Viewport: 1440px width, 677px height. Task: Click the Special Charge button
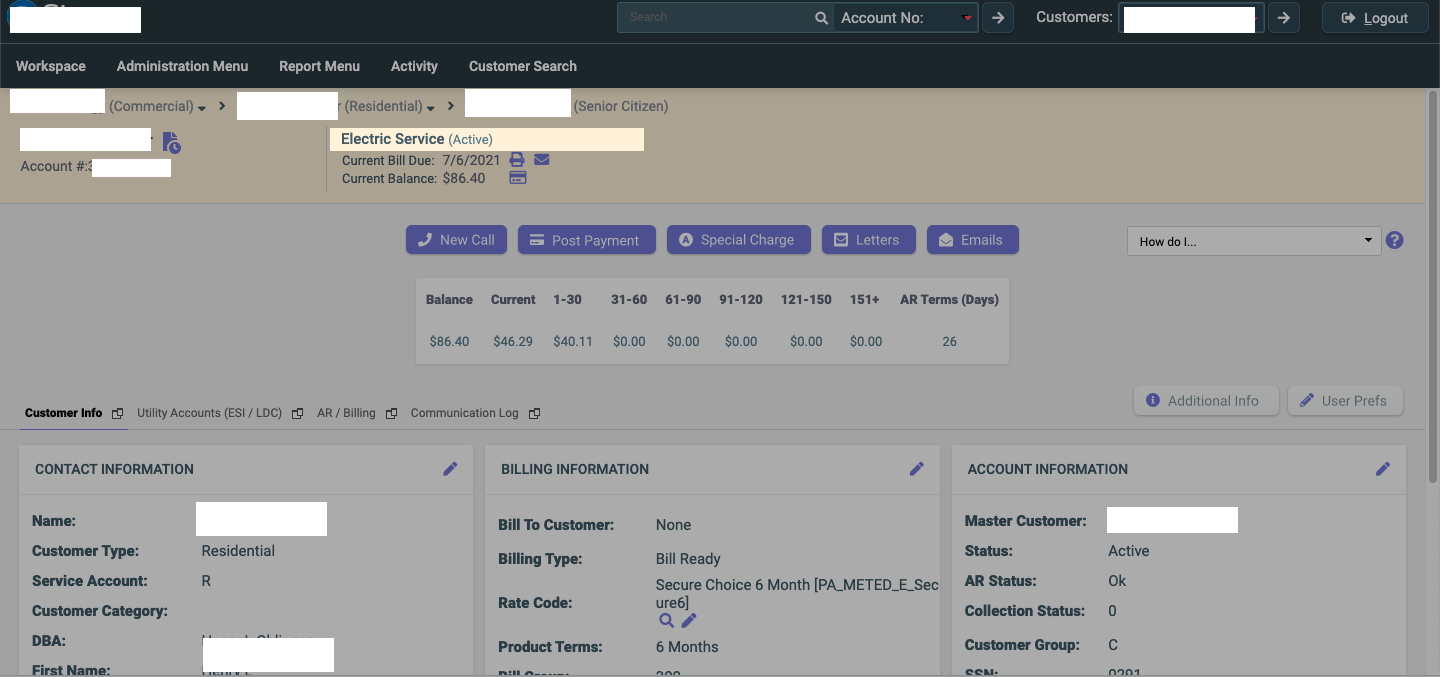(736, 240)
